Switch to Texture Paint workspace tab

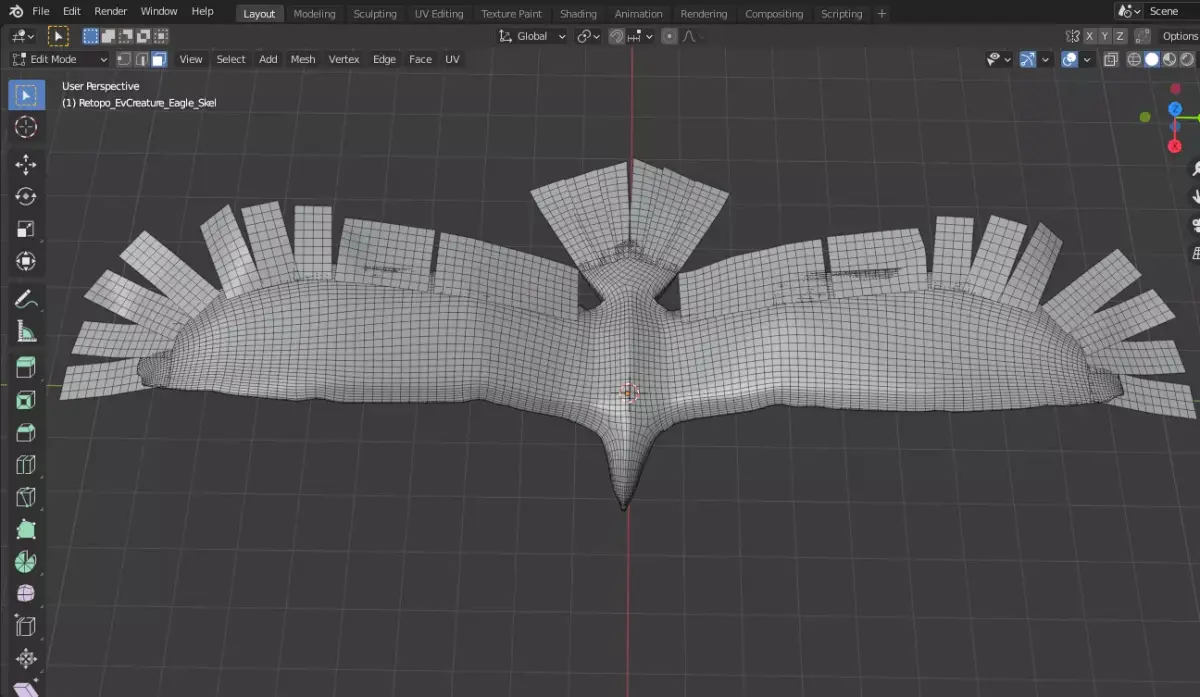511,14
